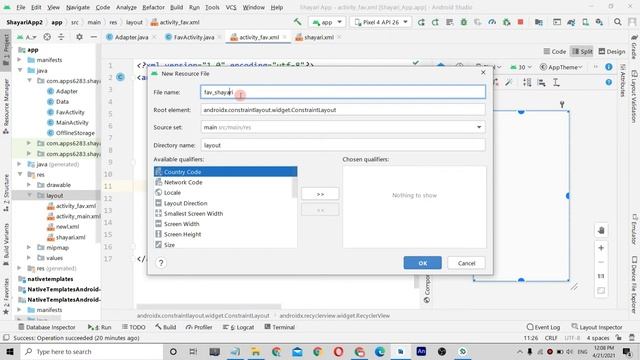640x360 pixels.
Task: Open the Emulator side tool window
Action: pyautogui.click(x=634, y=229)
